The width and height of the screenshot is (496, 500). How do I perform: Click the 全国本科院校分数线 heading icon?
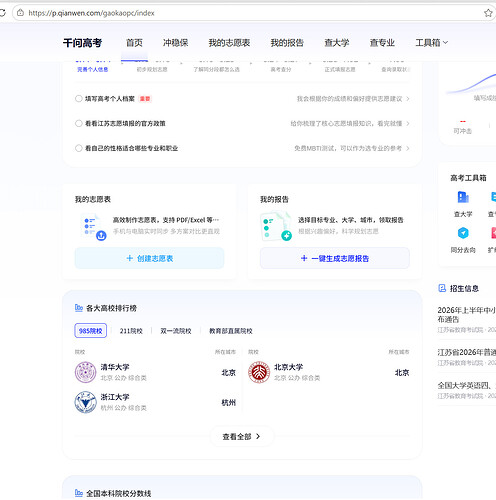79,493
